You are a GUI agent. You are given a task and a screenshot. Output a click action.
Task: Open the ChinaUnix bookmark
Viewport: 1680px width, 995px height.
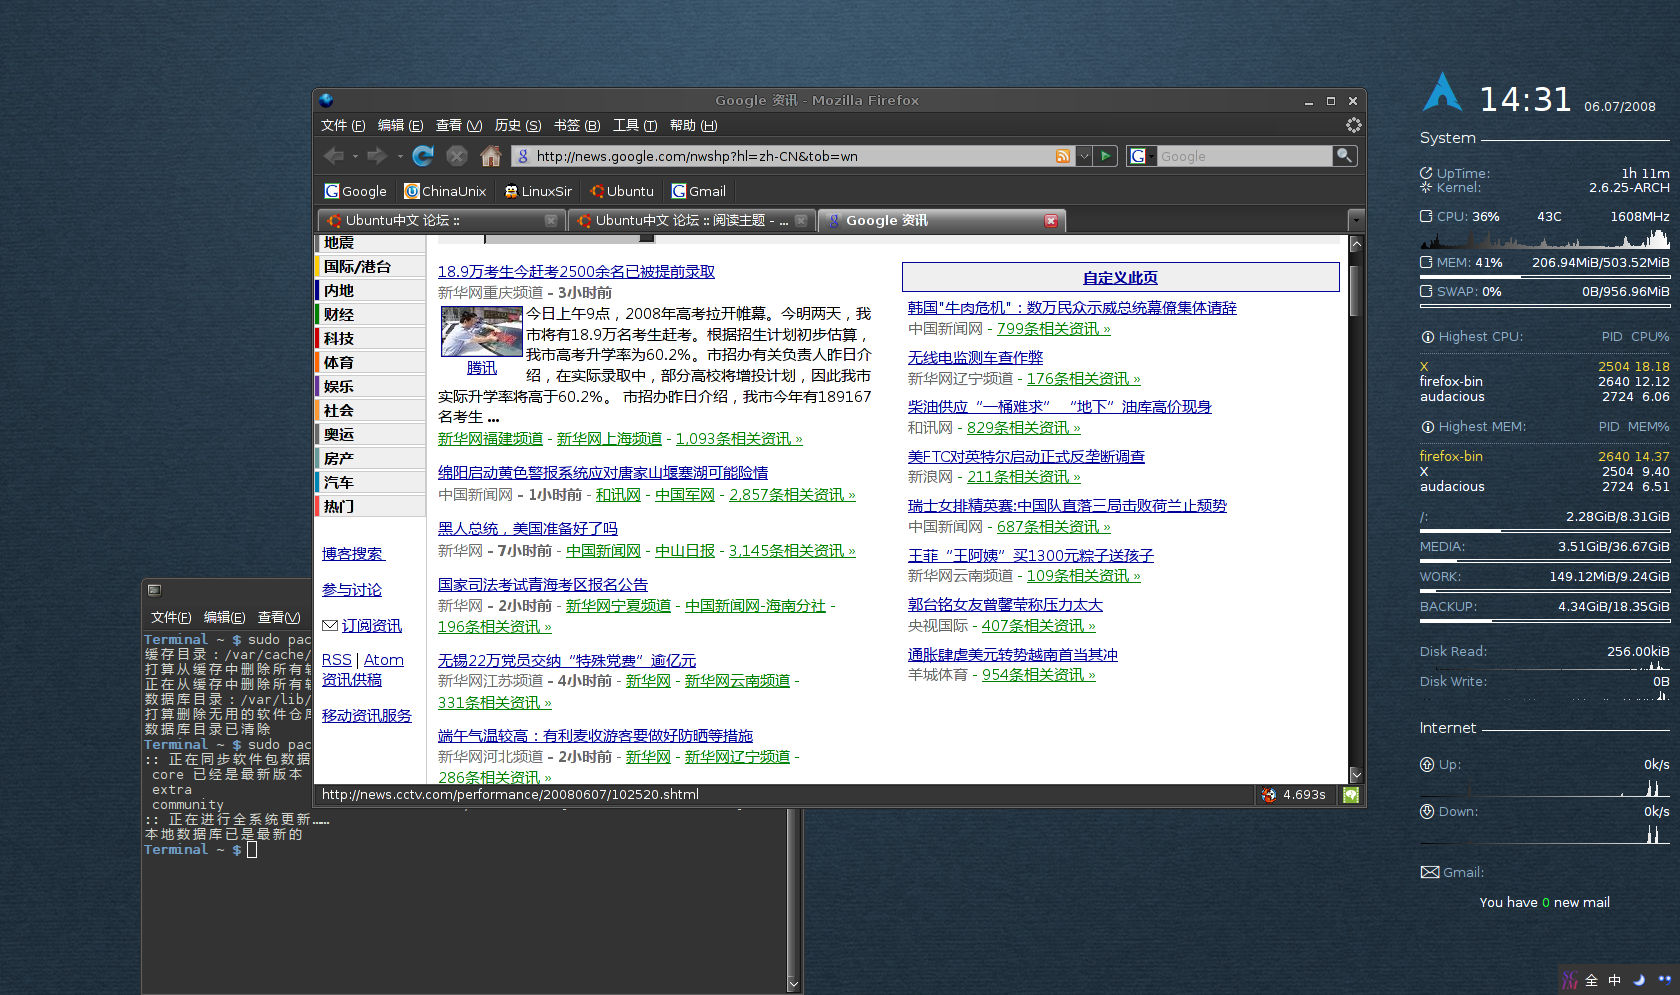tap(445, 191)
